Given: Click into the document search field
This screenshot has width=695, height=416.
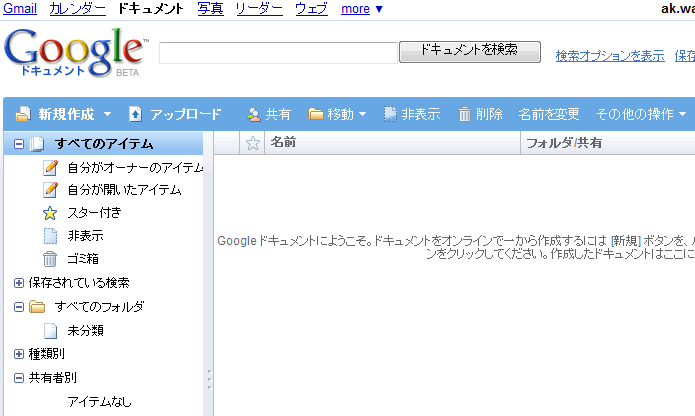Looking at the screenshot, I should coord(278,53).
